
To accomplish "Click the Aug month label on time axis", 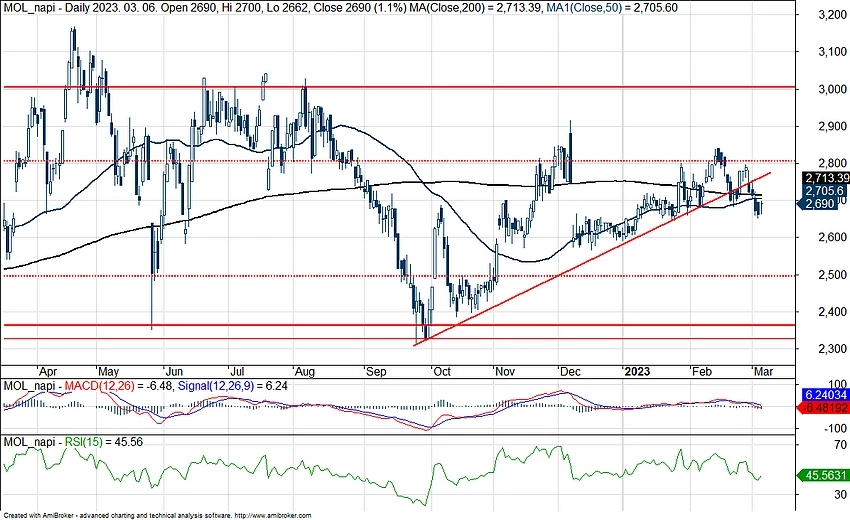I will point(305,372).
